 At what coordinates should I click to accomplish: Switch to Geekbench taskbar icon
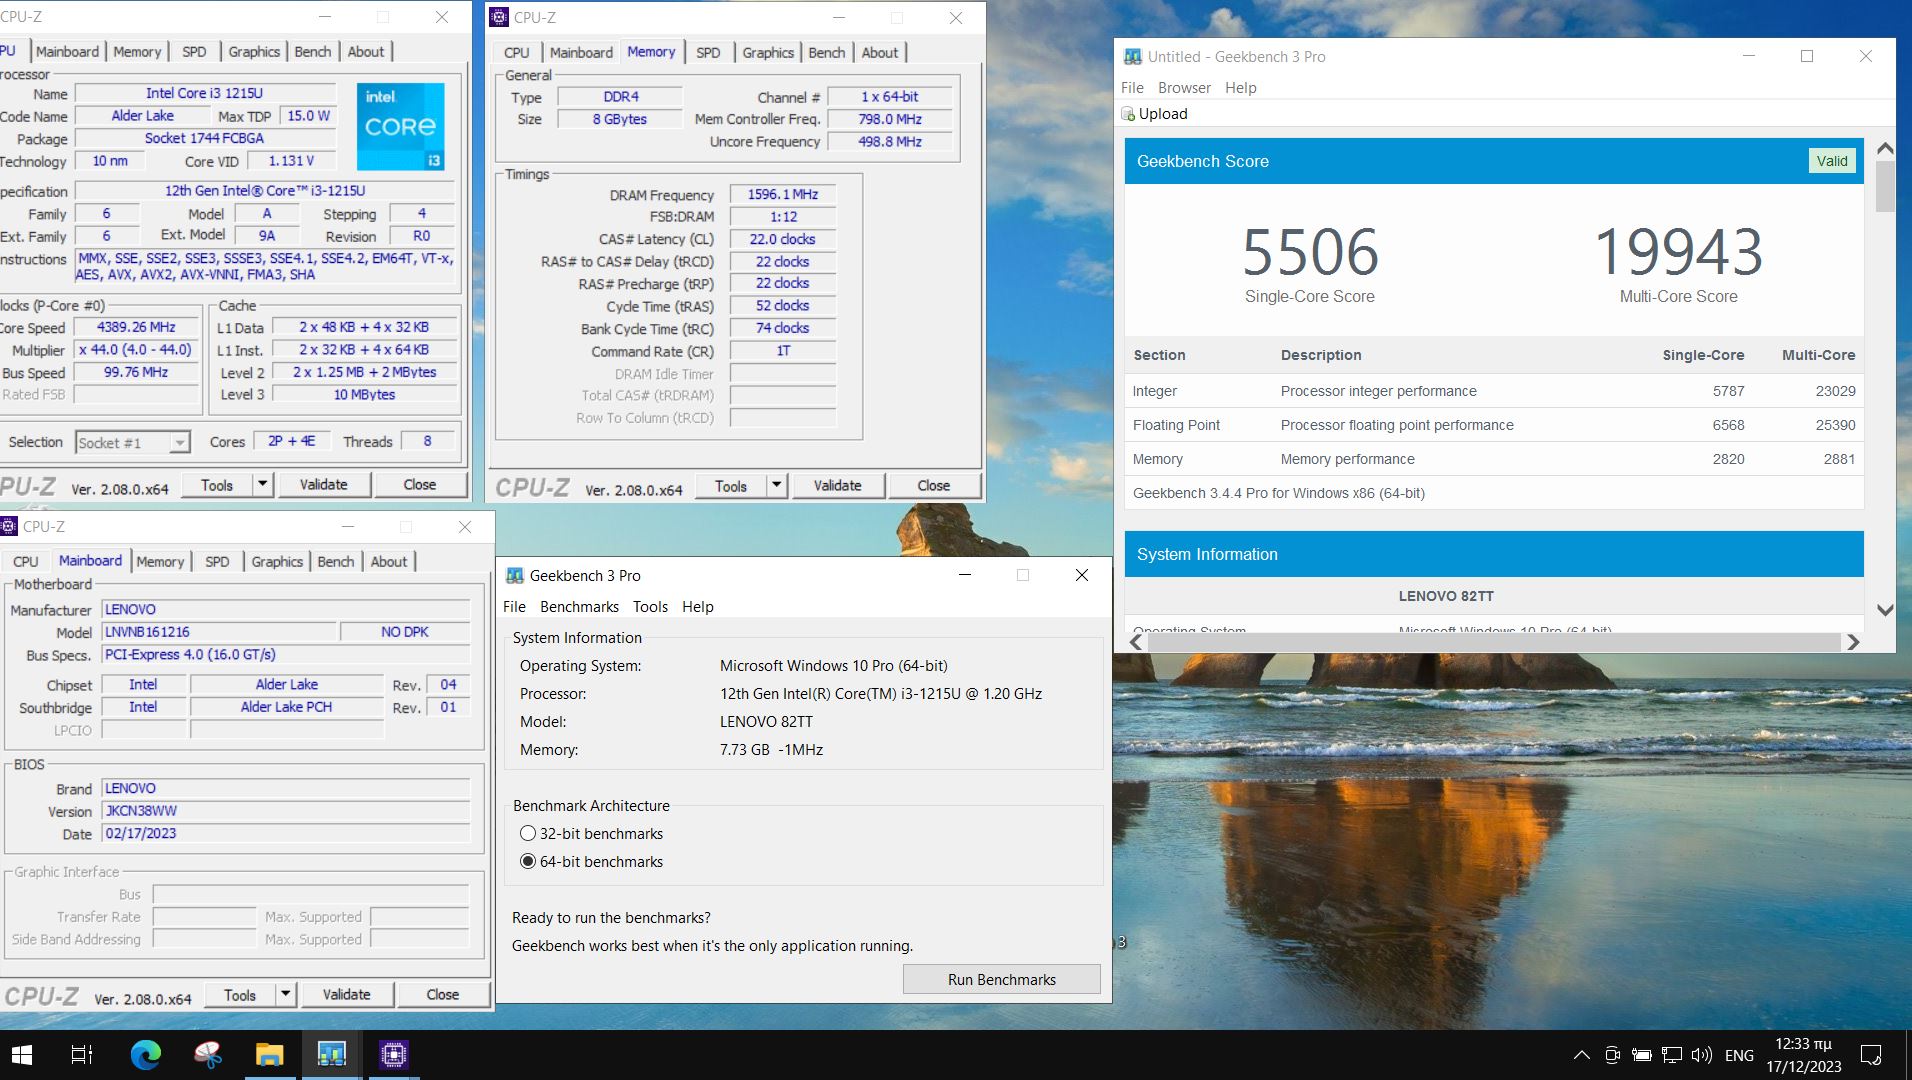point(331,1054)
